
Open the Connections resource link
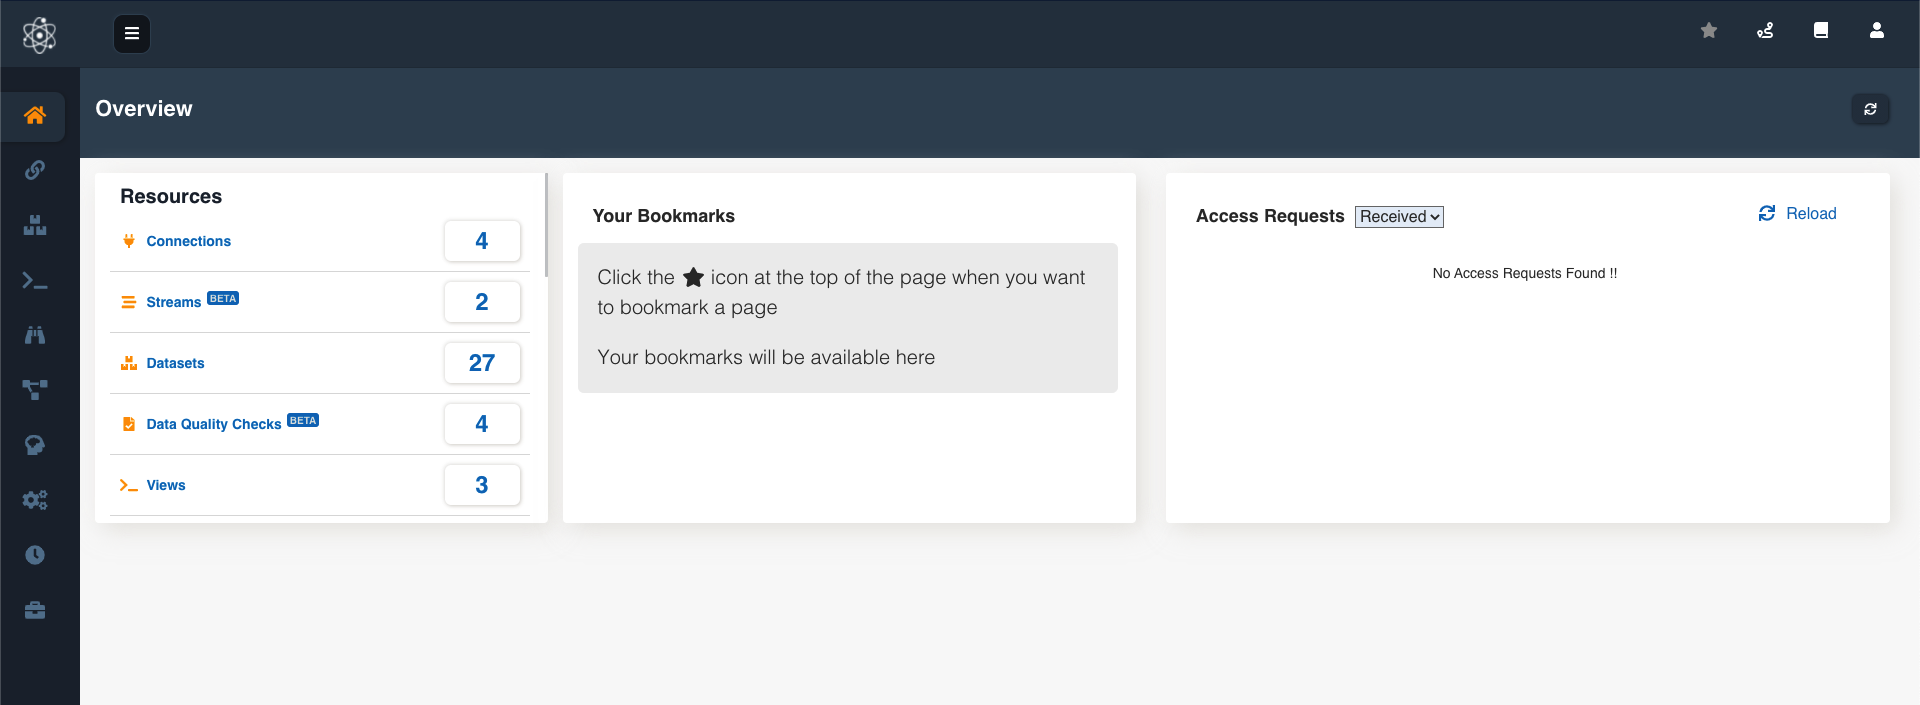click(x=188, y=241)
